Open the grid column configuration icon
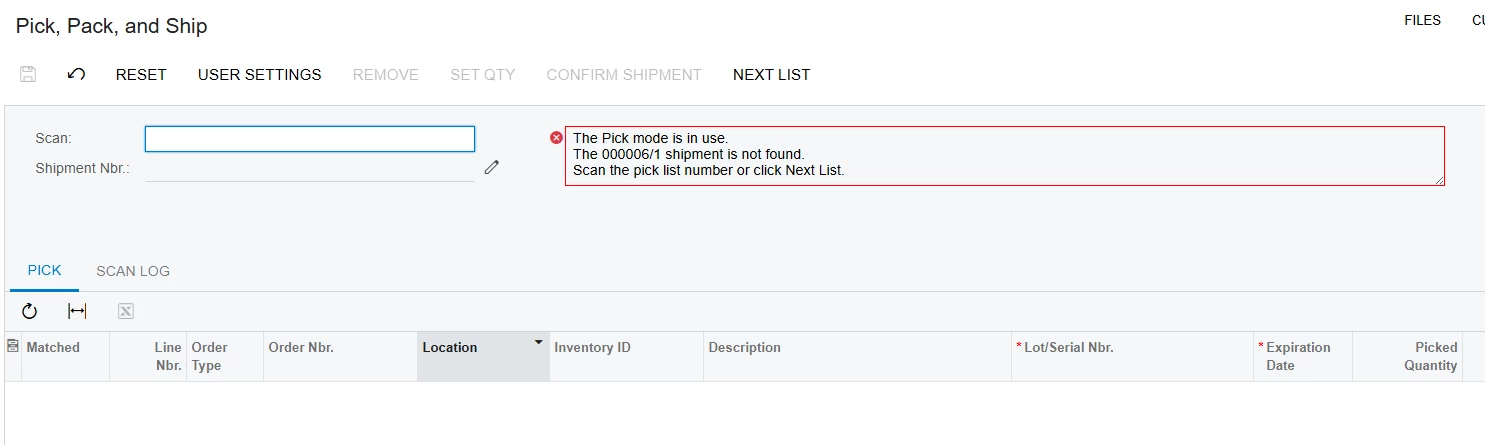The width and height of the screenshot is (1485, 445). coord(12,346)
